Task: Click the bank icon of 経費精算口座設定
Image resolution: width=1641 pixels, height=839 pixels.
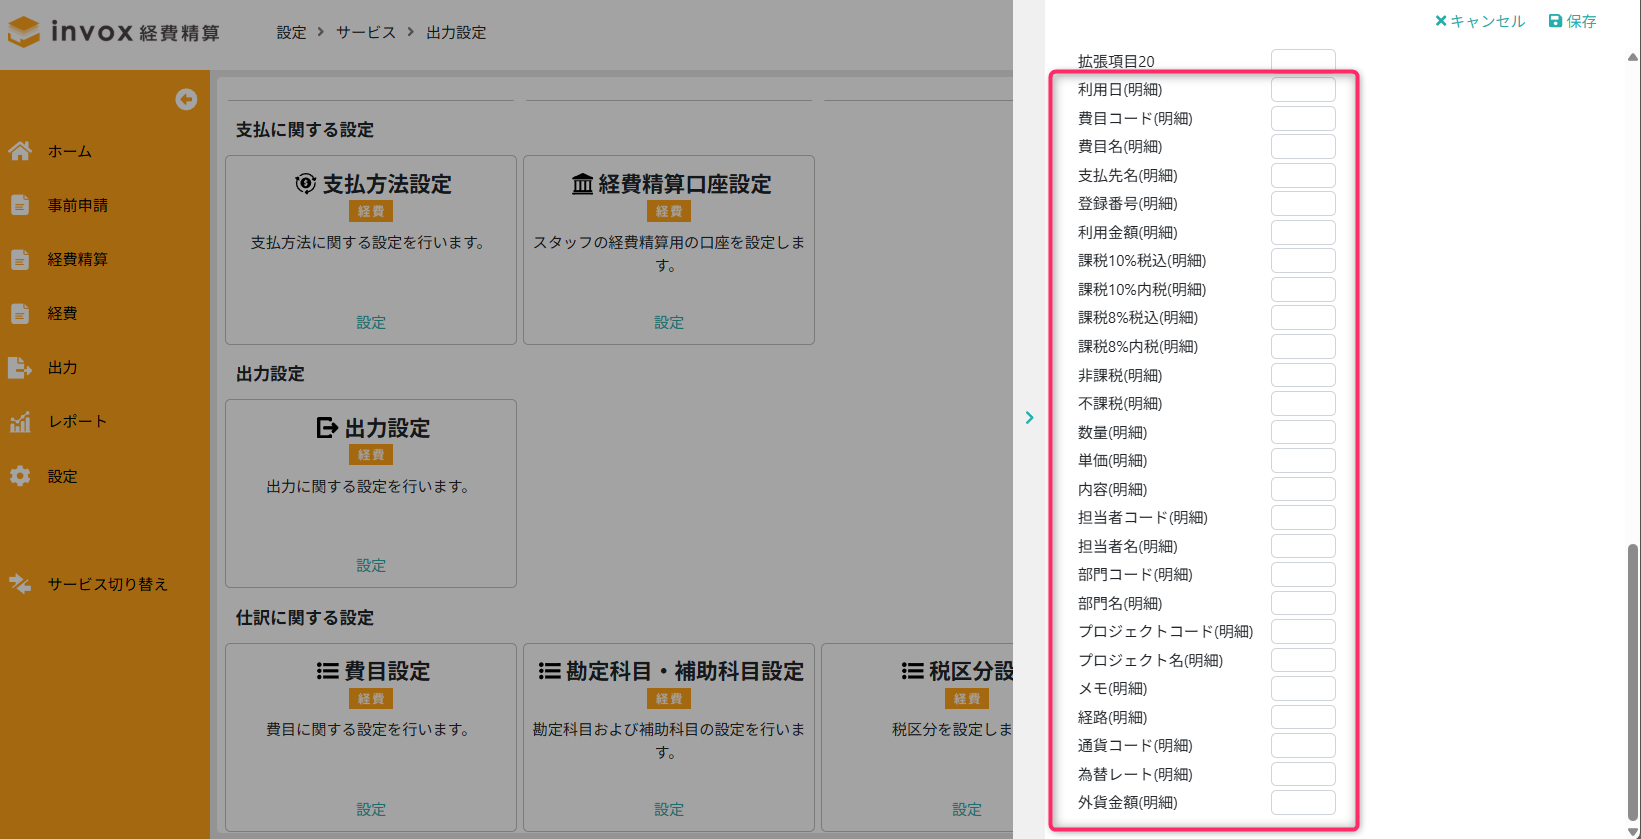Action: (582, 184)
